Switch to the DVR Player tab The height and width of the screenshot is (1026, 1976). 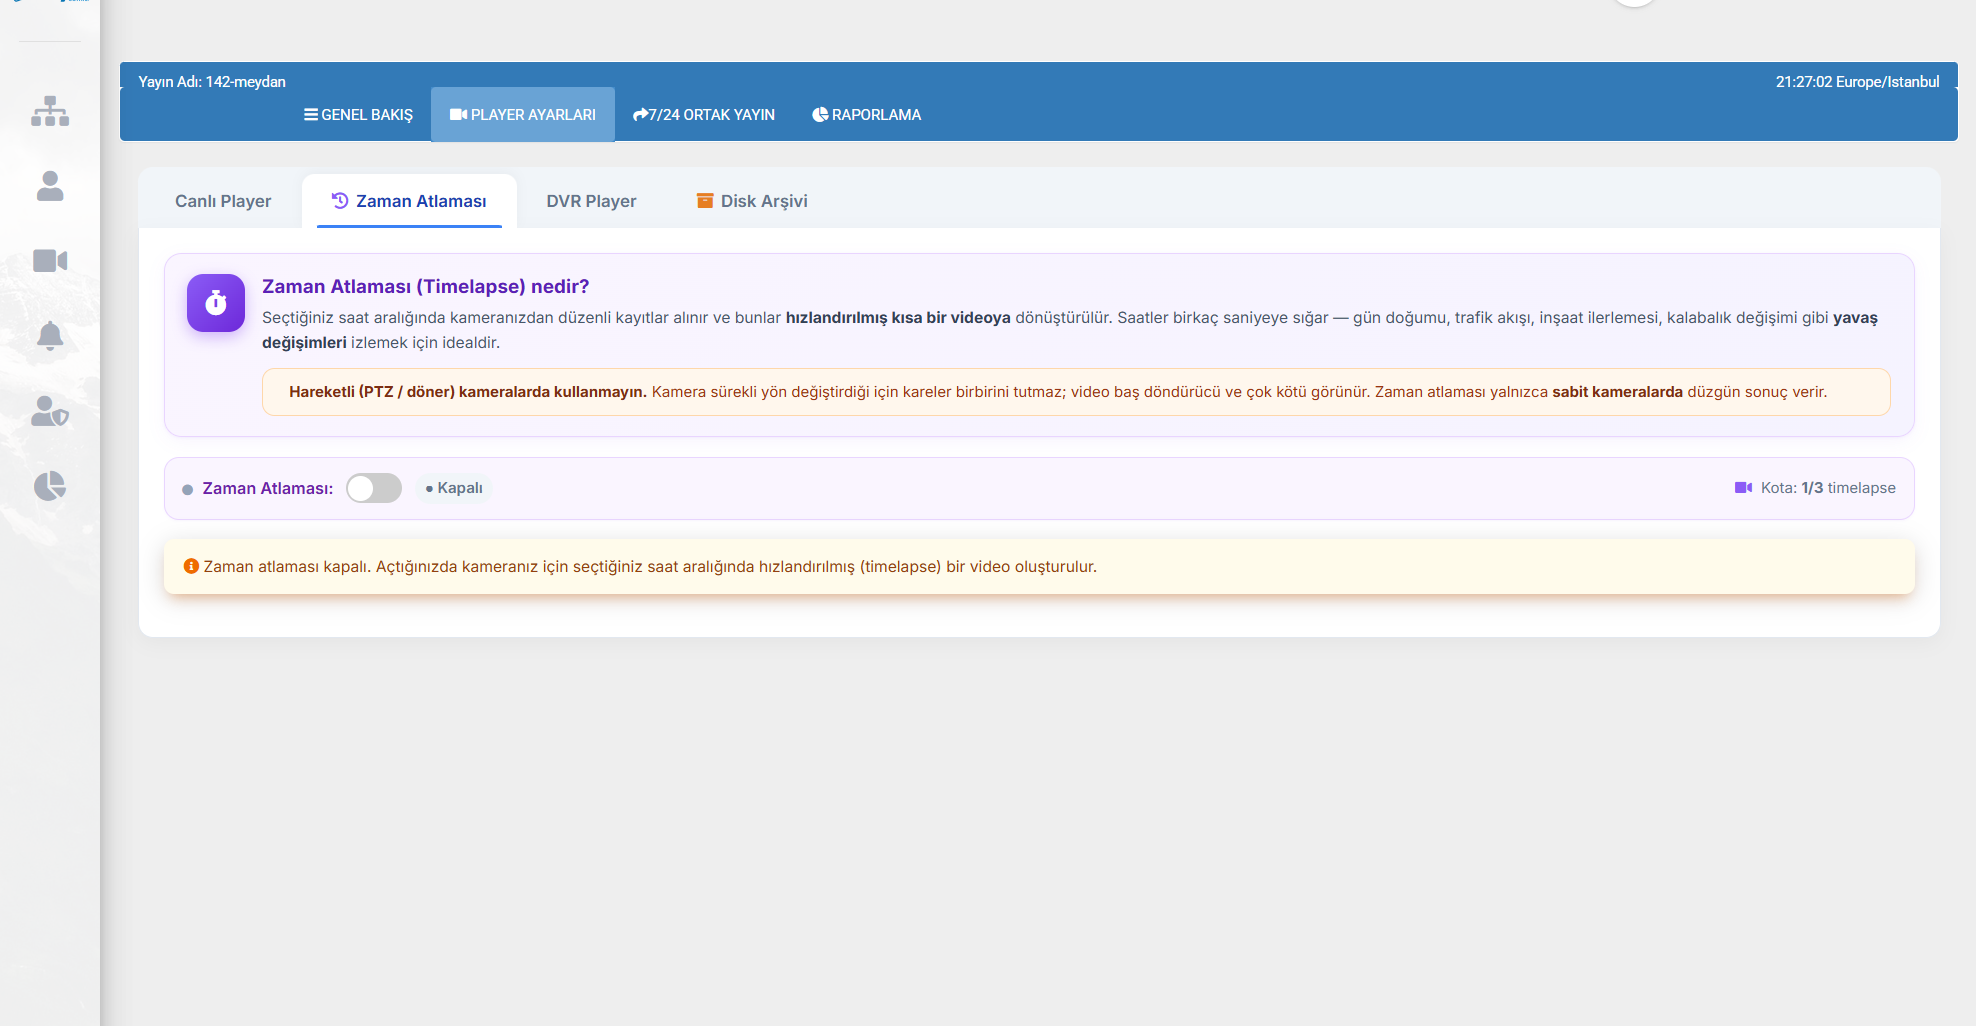coord(591,201)
